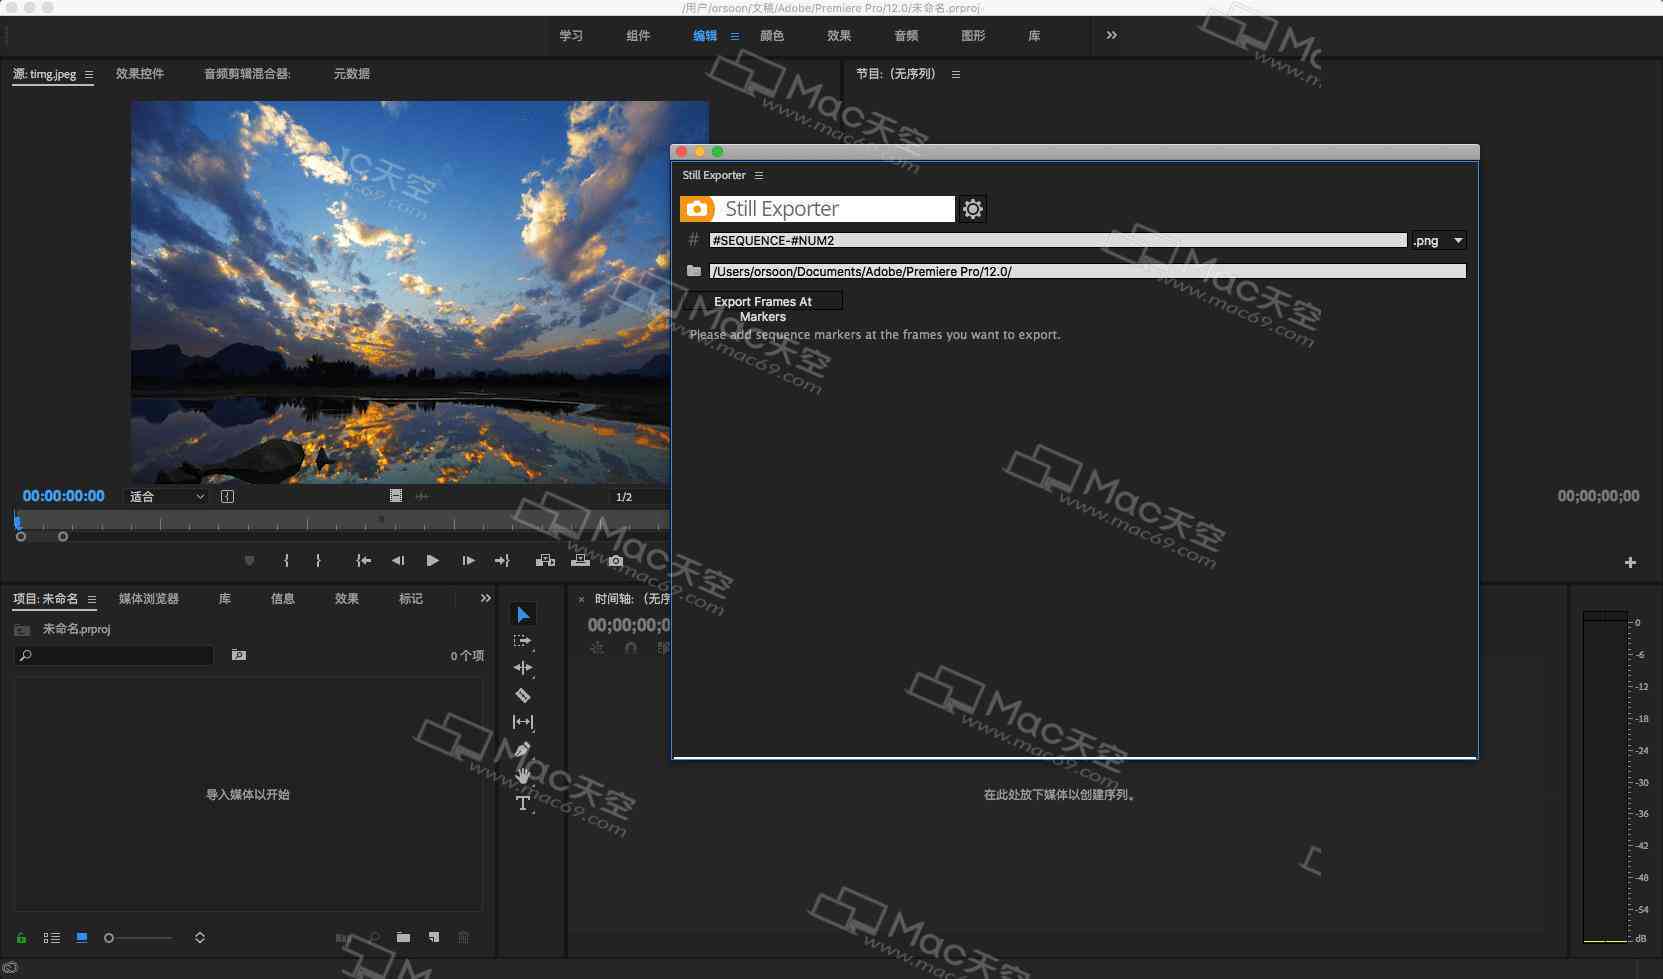Open the Still Exporter panel menu
This screenshot has height=979, width=1663.
759,175
